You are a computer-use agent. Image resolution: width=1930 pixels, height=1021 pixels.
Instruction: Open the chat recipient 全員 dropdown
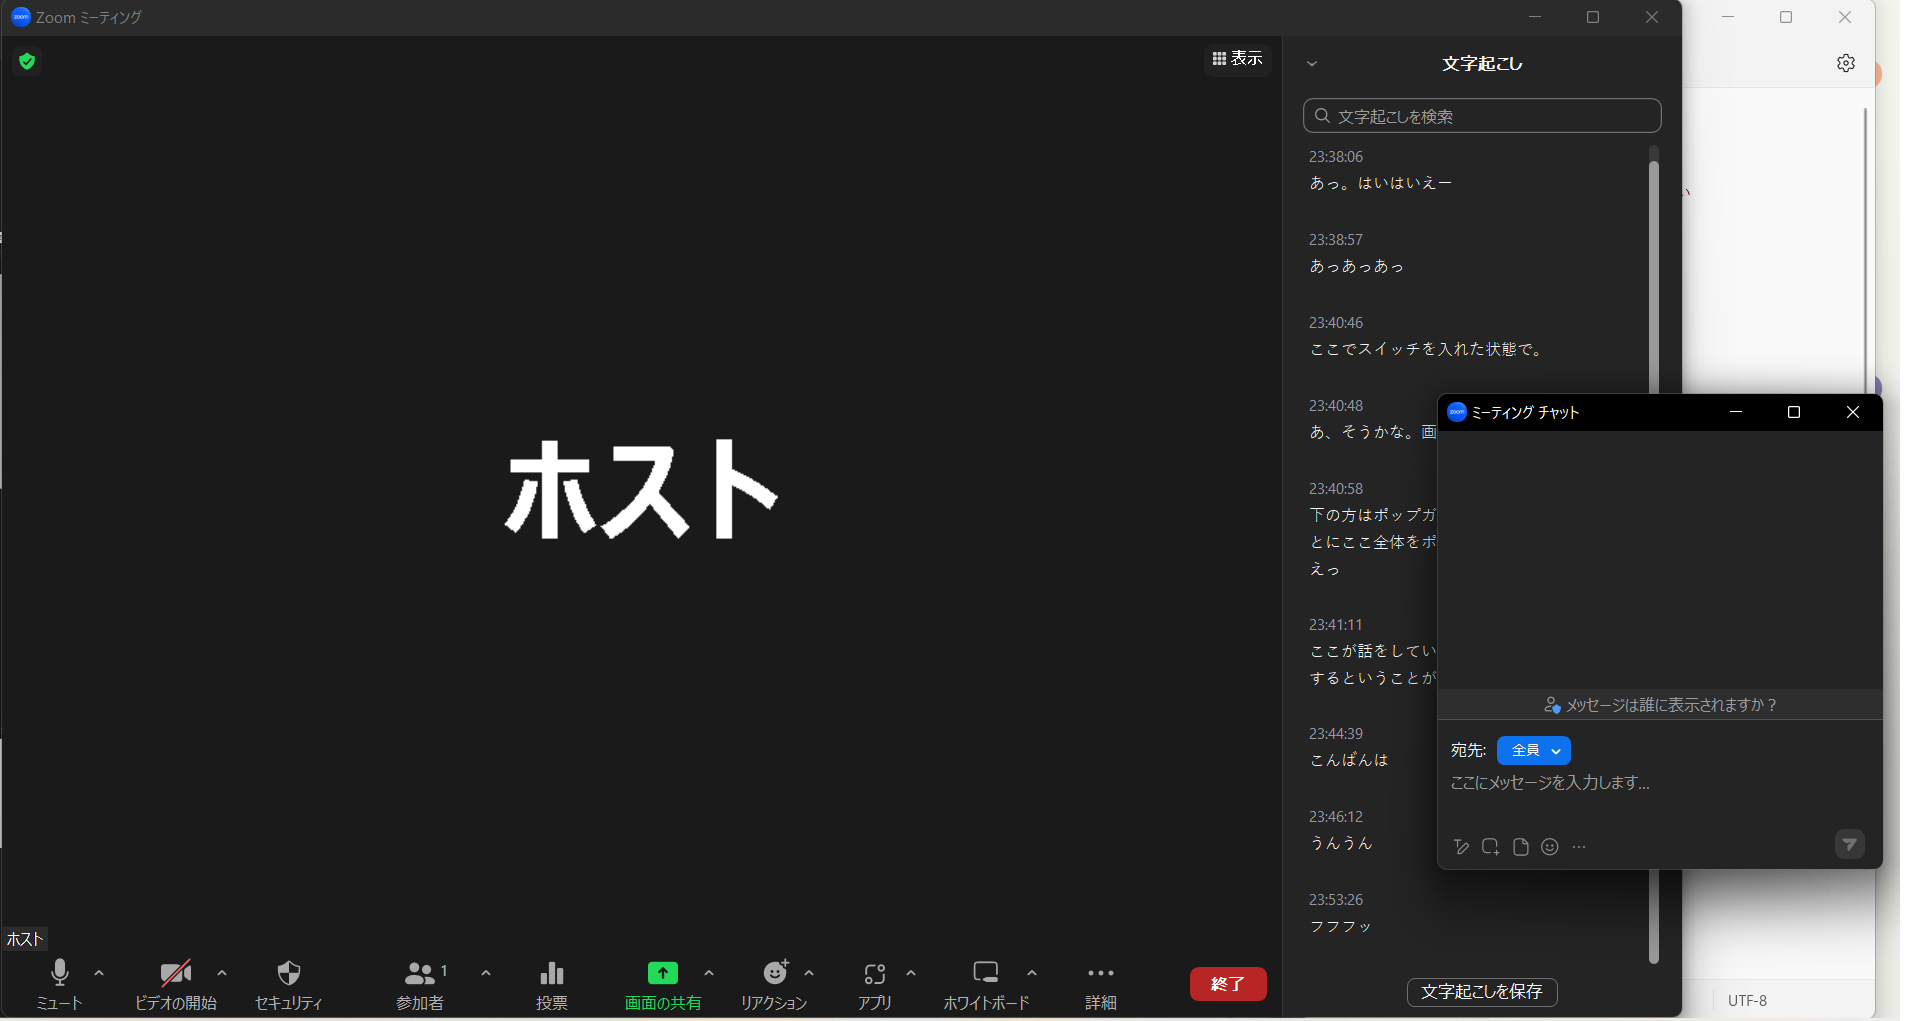pyautogui.click(x=1534, y=751)
